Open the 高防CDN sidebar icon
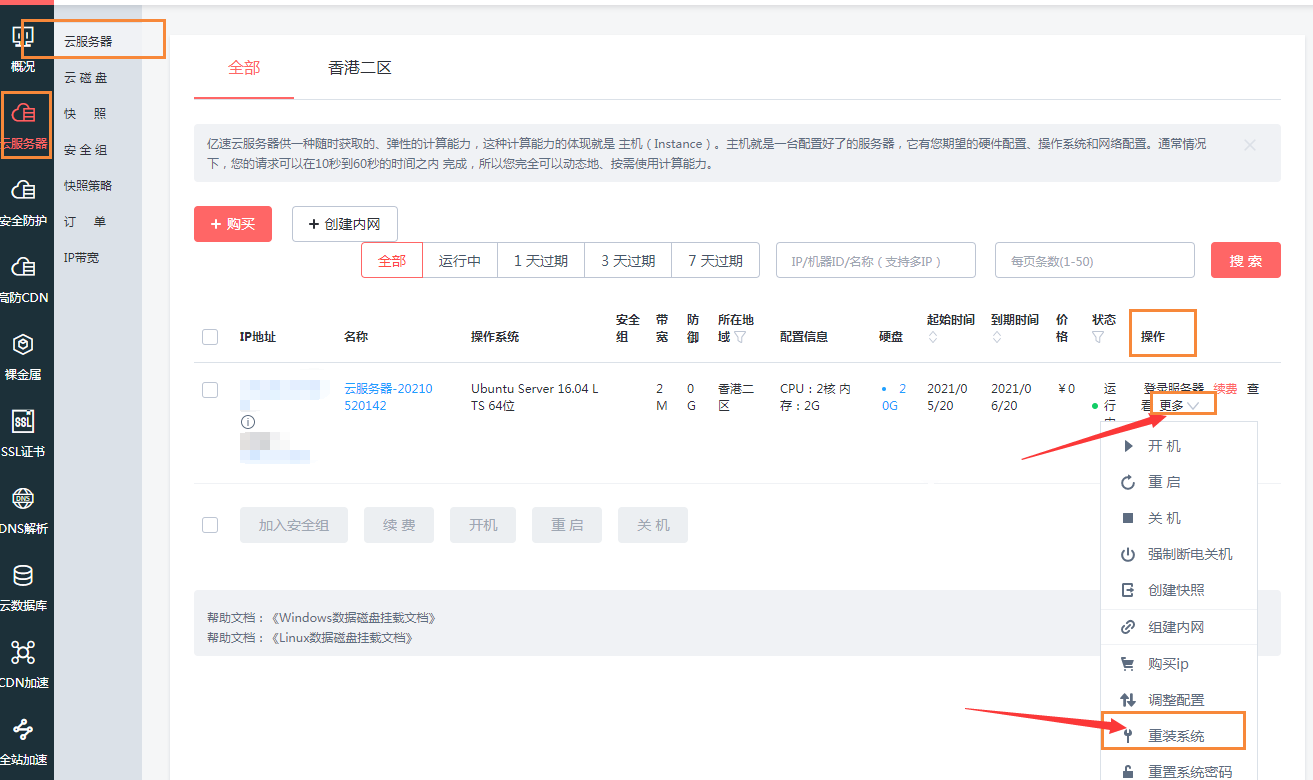Image resolution: width=1313 pixels, height=780 pixels. click(x=23, y=267)
